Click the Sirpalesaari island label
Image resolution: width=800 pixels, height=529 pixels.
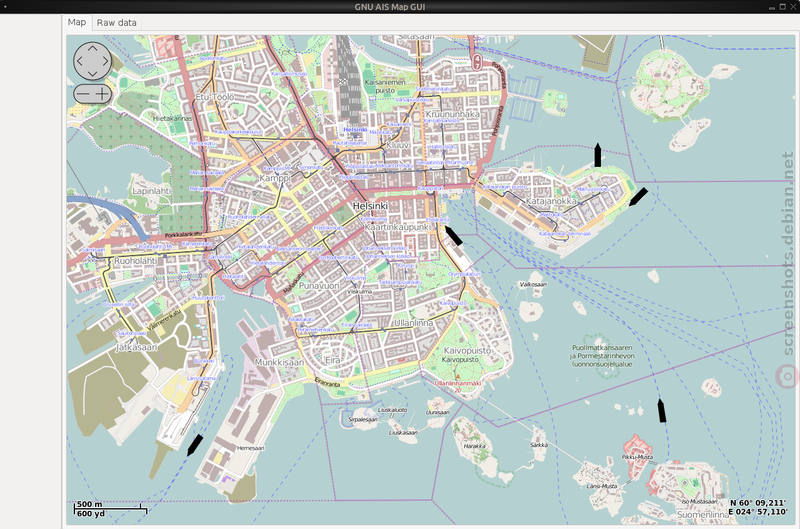point(363,419)
